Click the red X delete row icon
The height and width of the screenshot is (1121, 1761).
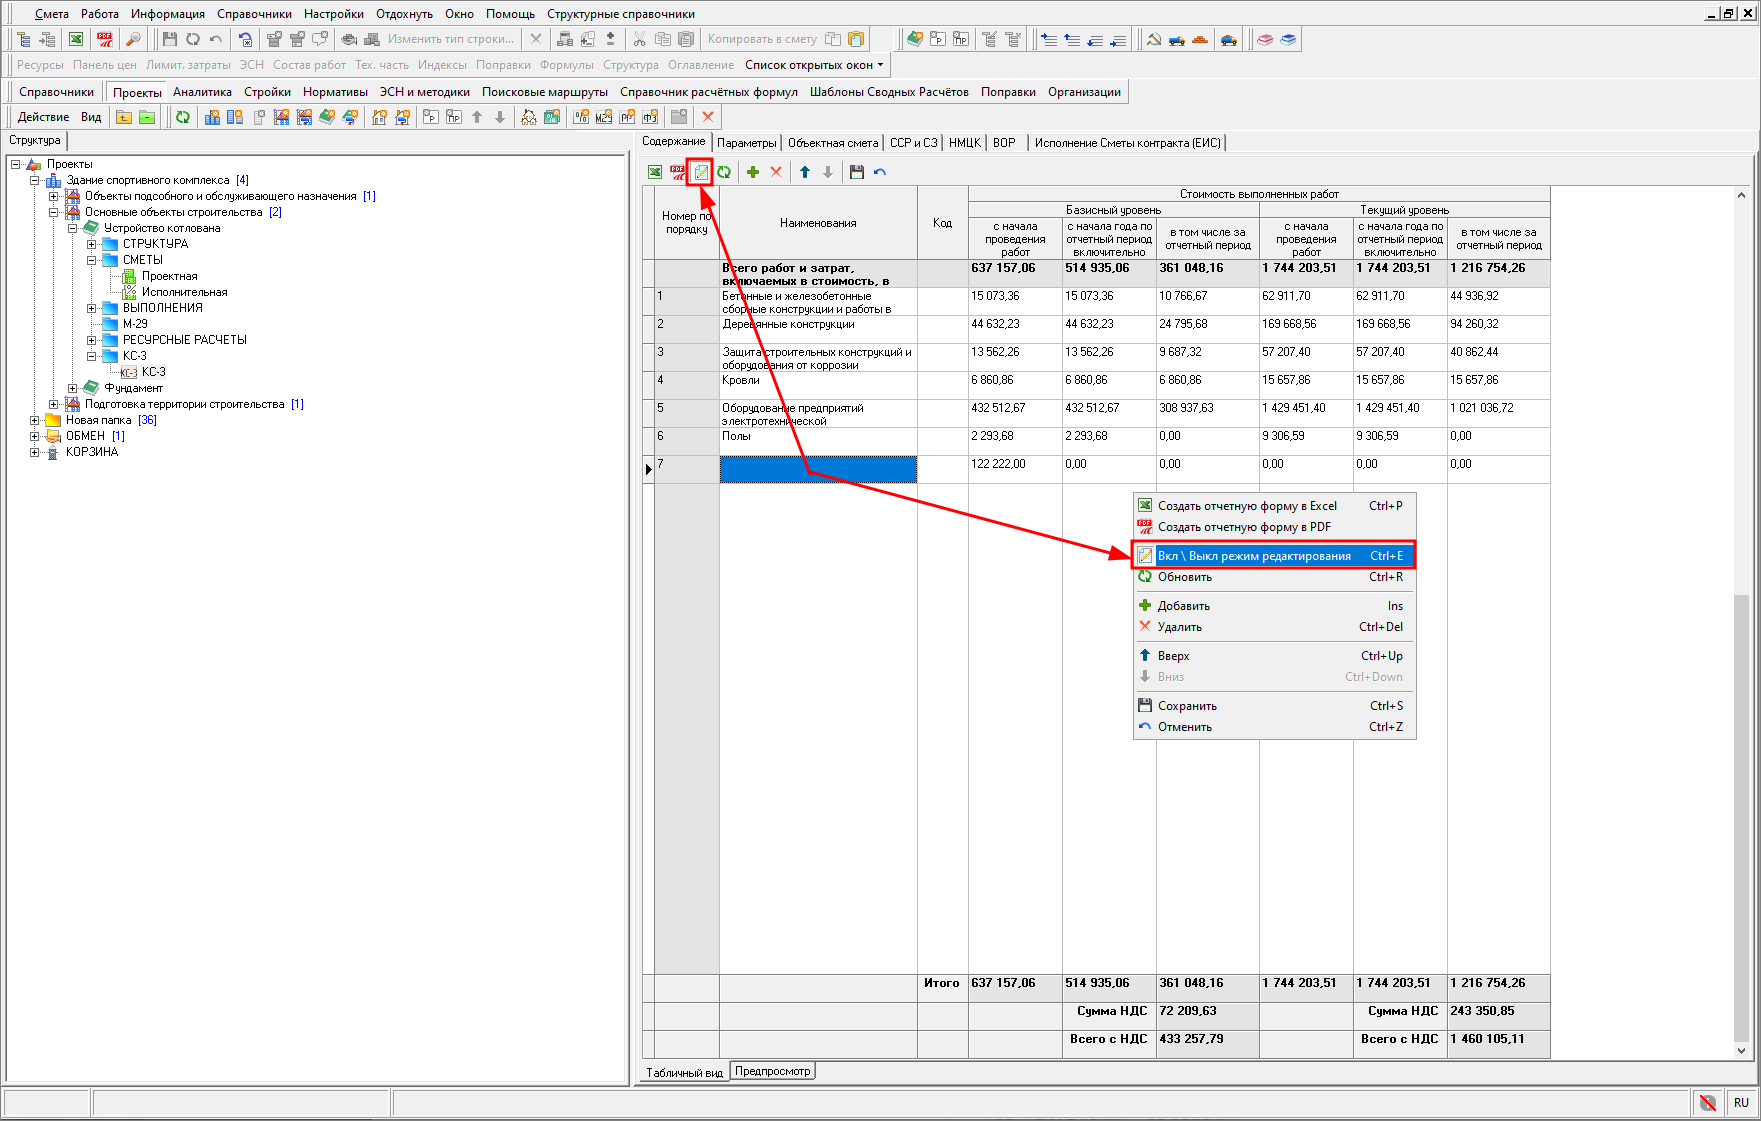point(776,172)
